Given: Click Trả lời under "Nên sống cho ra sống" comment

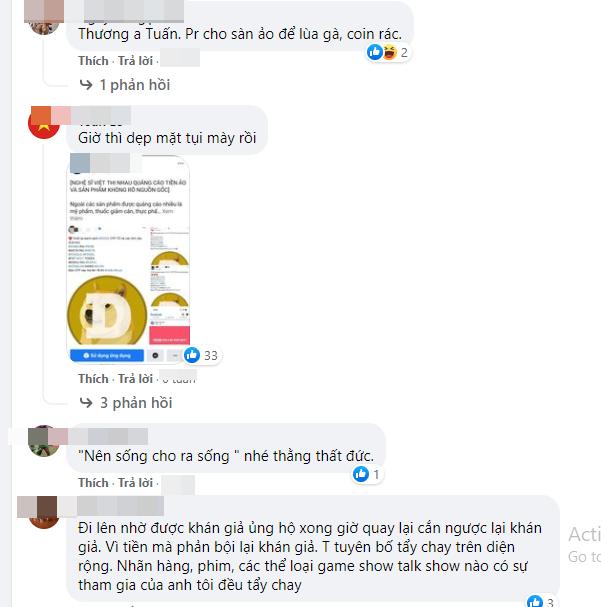Looking at the screenshot, I should click(x=135, y=483).
